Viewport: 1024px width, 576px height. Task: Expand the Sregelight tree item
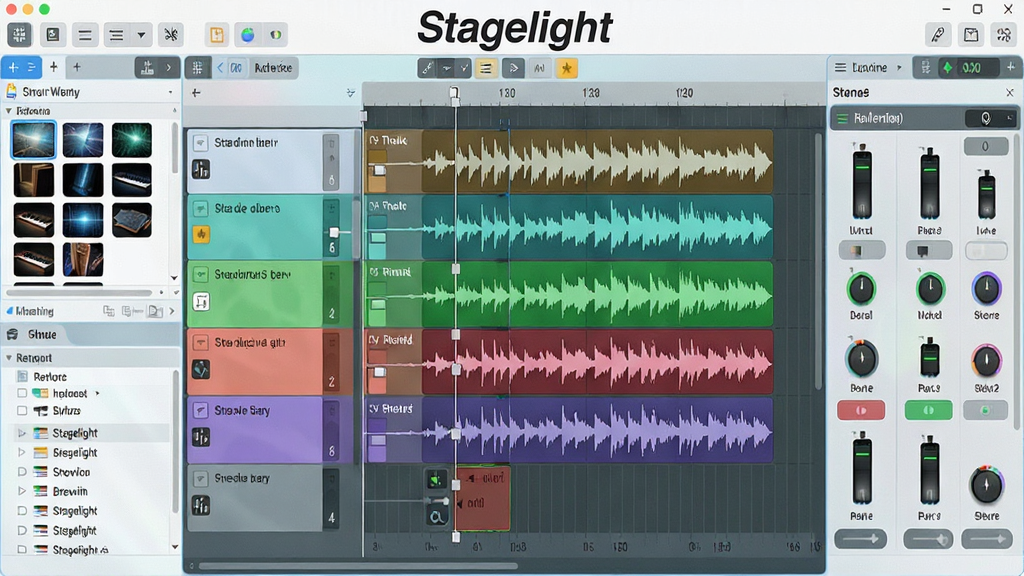[22, 452]
